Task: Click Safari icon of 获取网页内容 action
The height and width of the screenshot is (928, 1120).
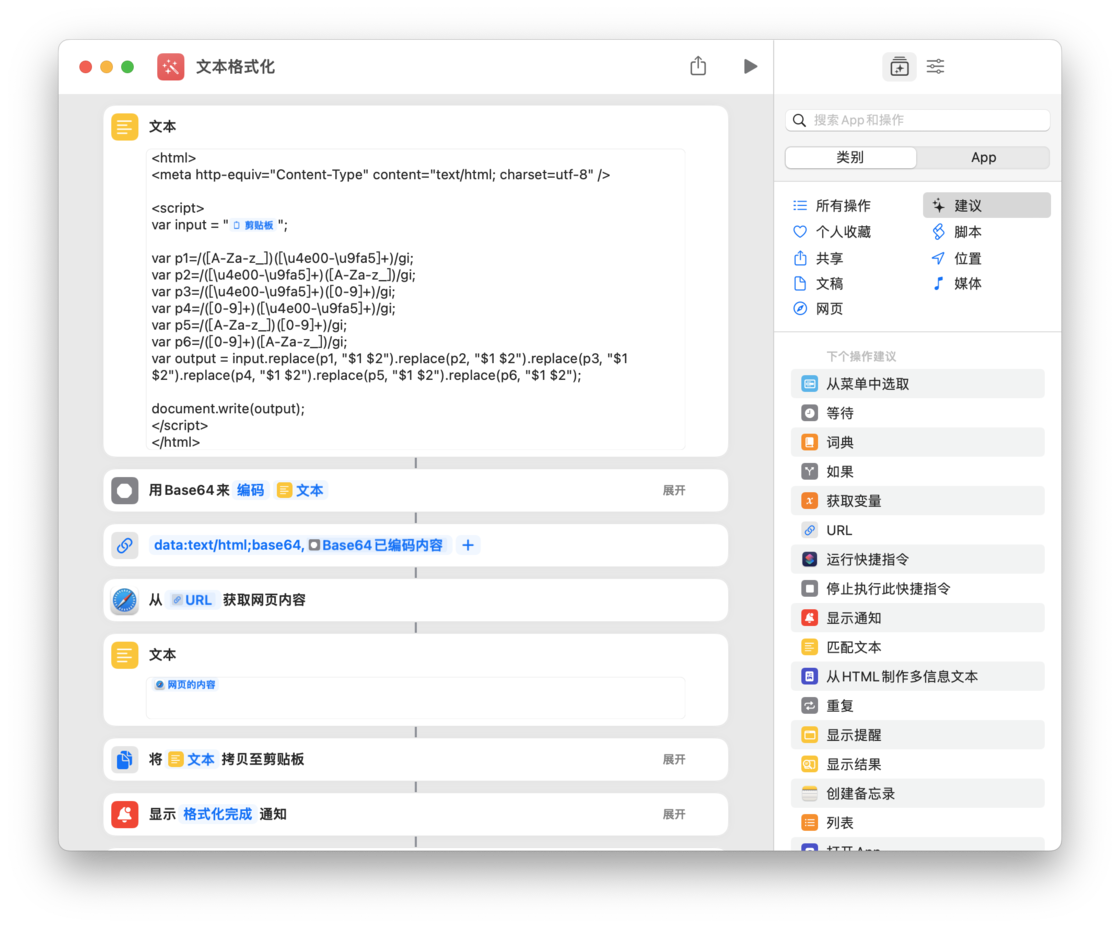Action: coord(124,600)
